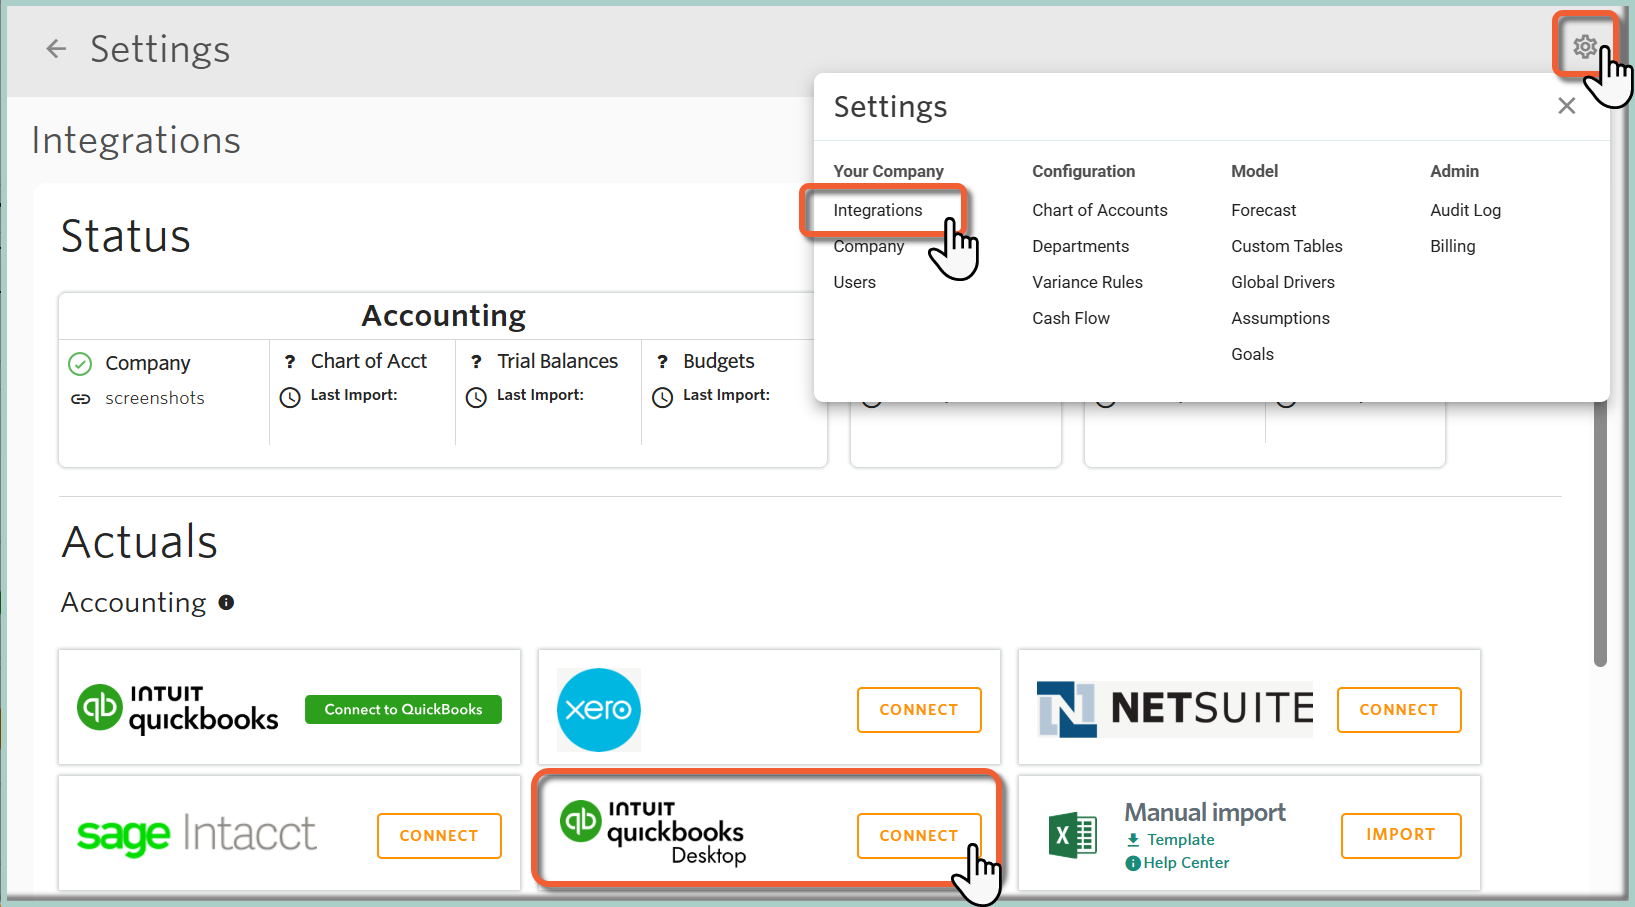1635x907 pixels.
Task: Connect the Xero integration
Action: pos(919,710)
